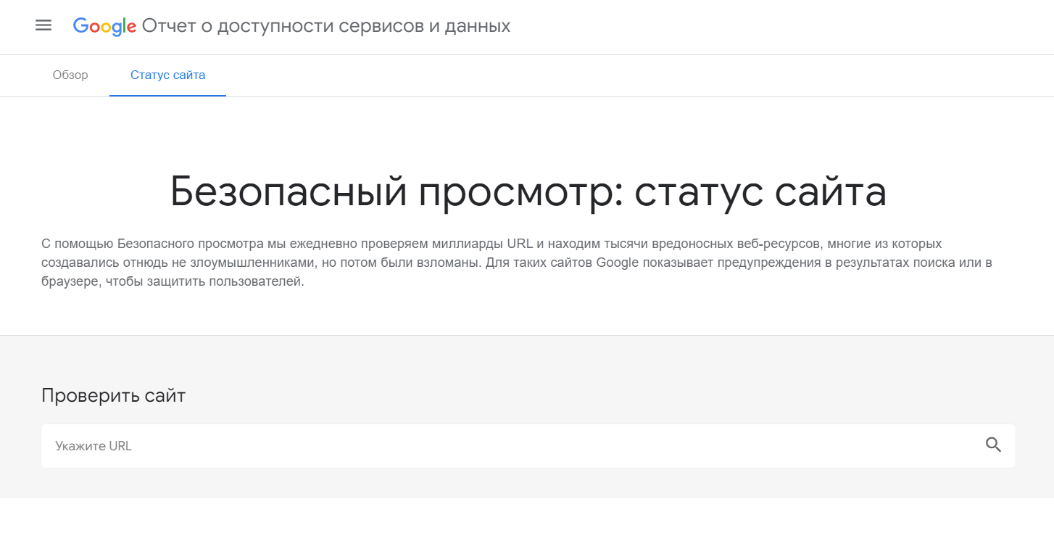The height and width of the screenshot is (533, 1054).
Task: Click the Google logo
Action: 105,26
